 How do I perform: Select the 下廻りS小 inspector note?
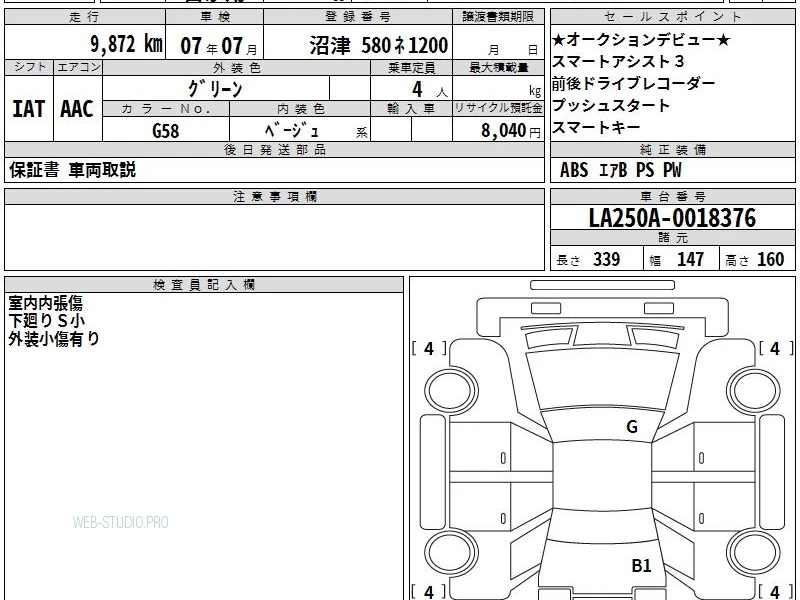(46, 321)
